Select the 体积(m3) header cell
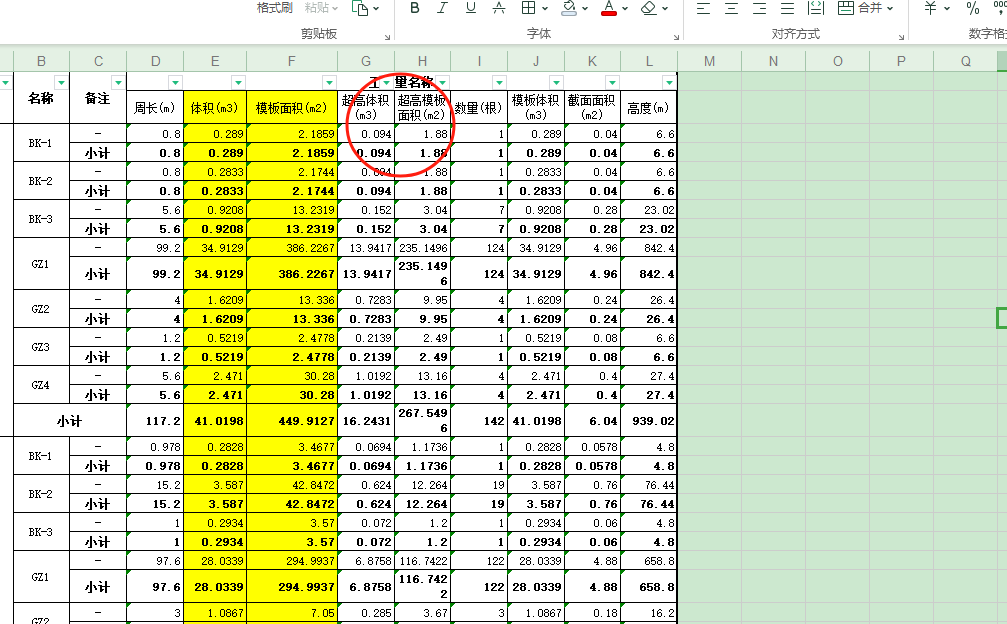Screen dimensions: 1007x624 point(215,107)
